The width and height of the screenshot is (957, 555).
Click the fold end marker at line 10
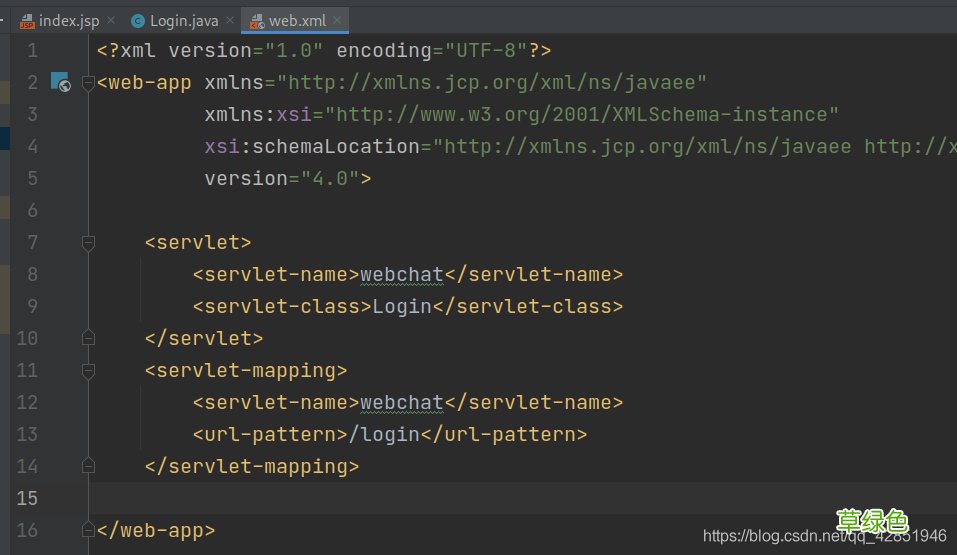(x=88, y=338)
